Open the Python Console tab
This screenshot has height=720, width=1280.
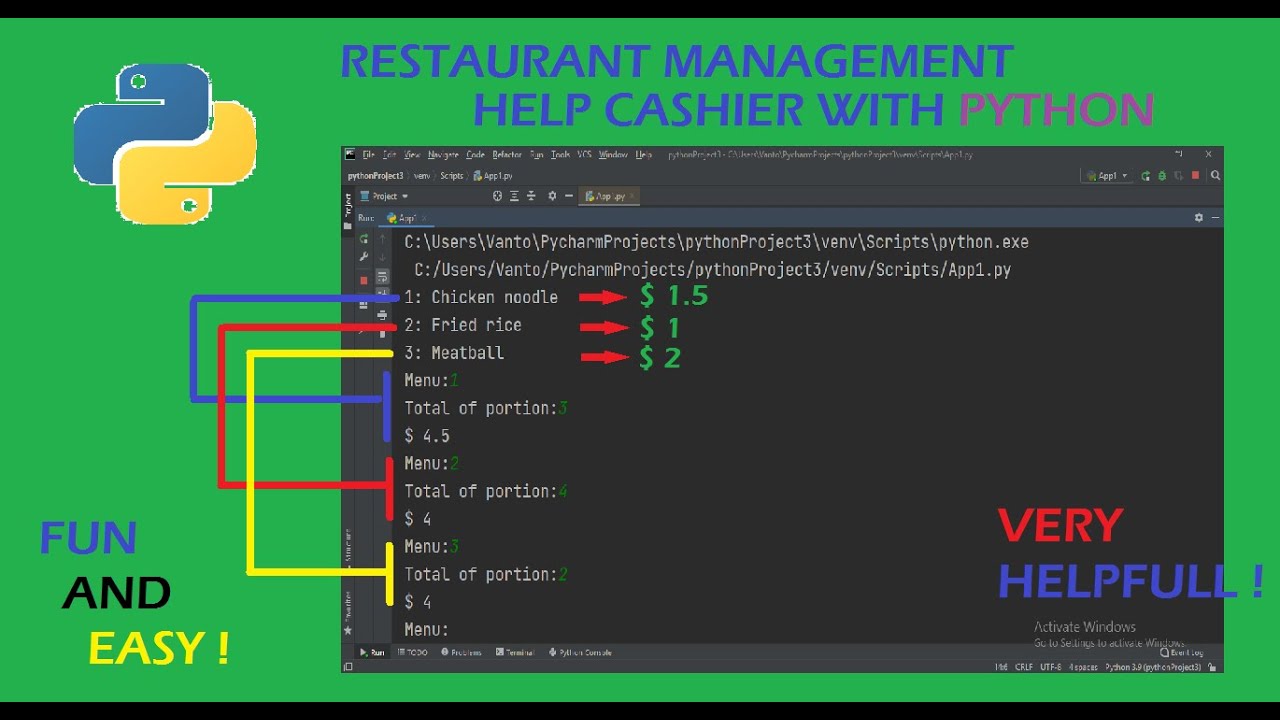point(580,652)
